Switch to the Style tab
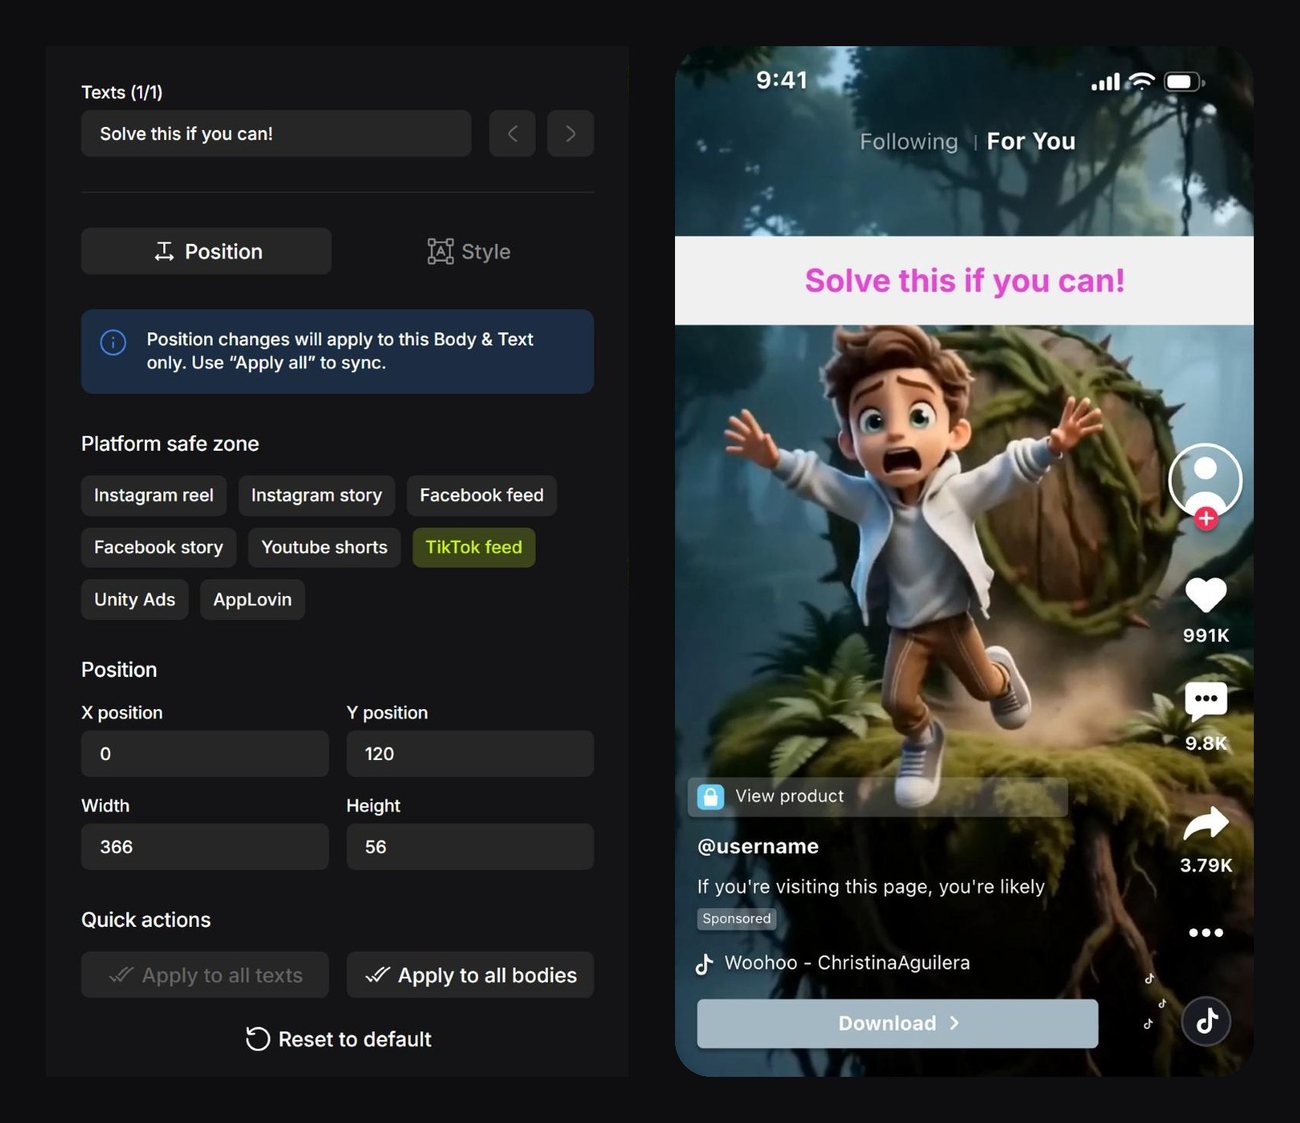1300x1123 pixels. tap(468, 251)
